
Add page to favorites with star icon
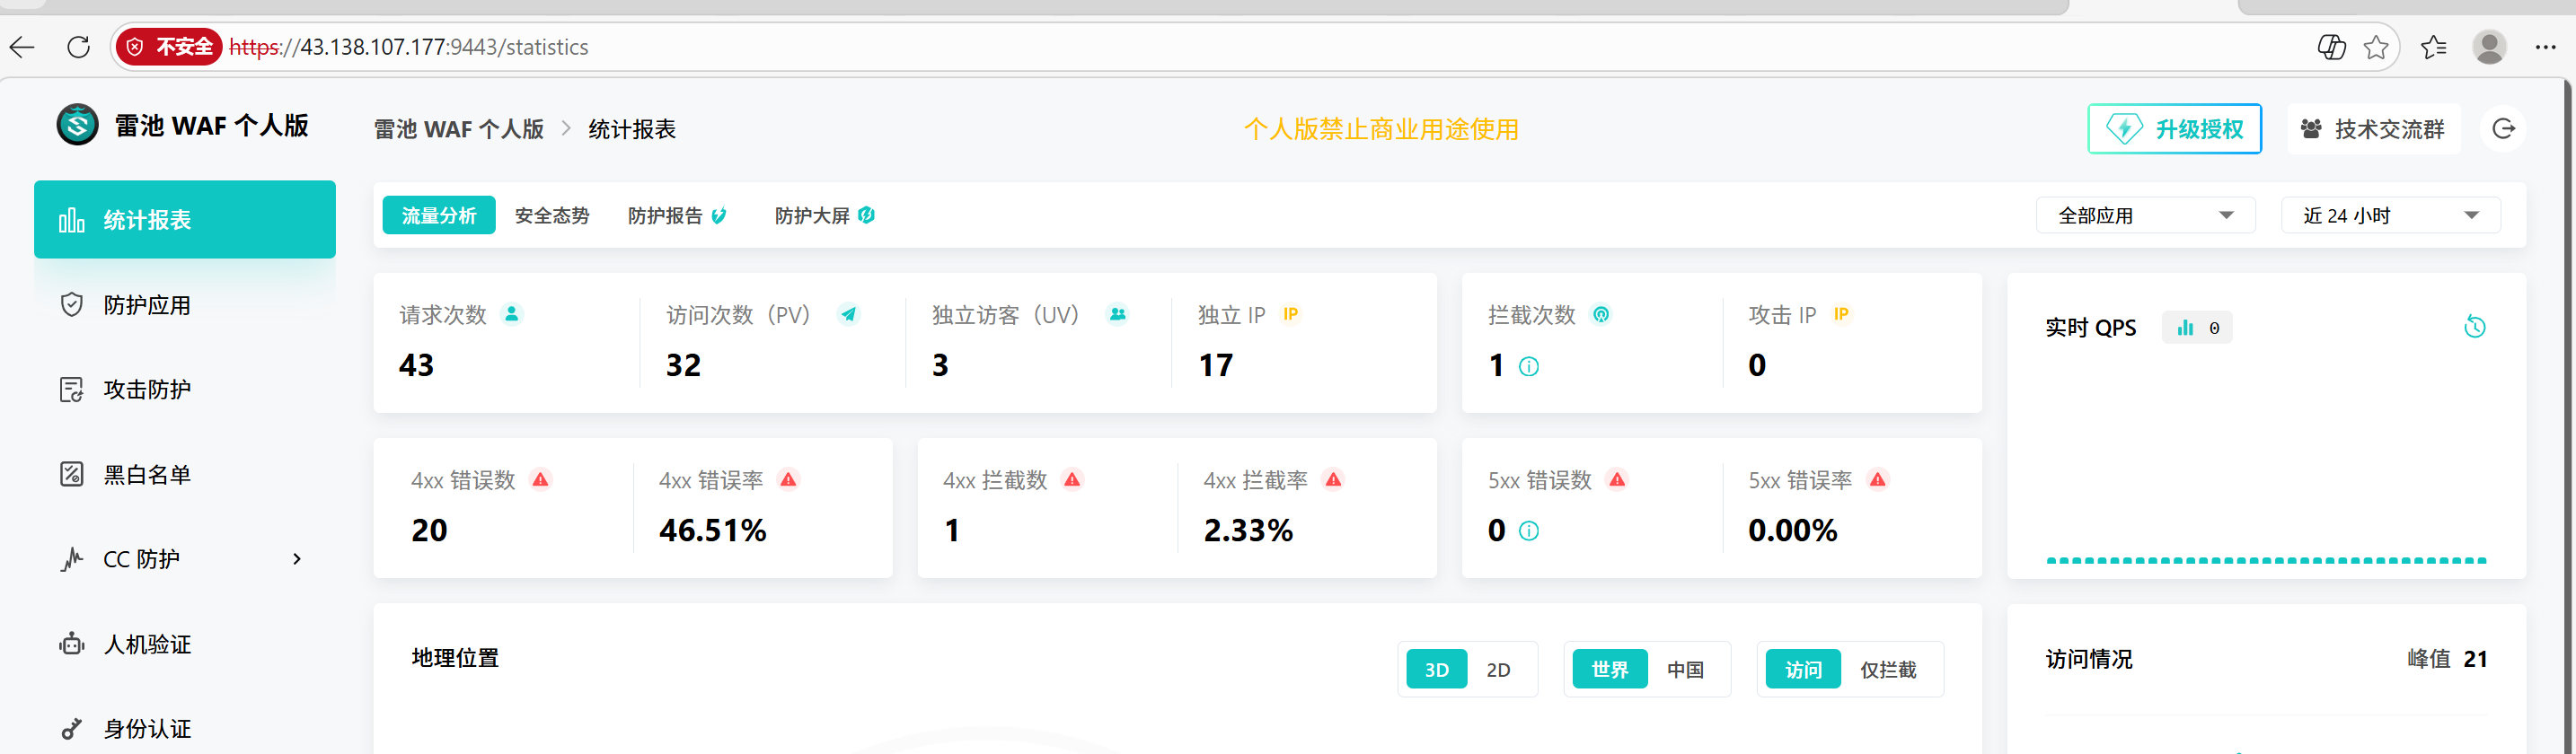tap(2376, 47)
